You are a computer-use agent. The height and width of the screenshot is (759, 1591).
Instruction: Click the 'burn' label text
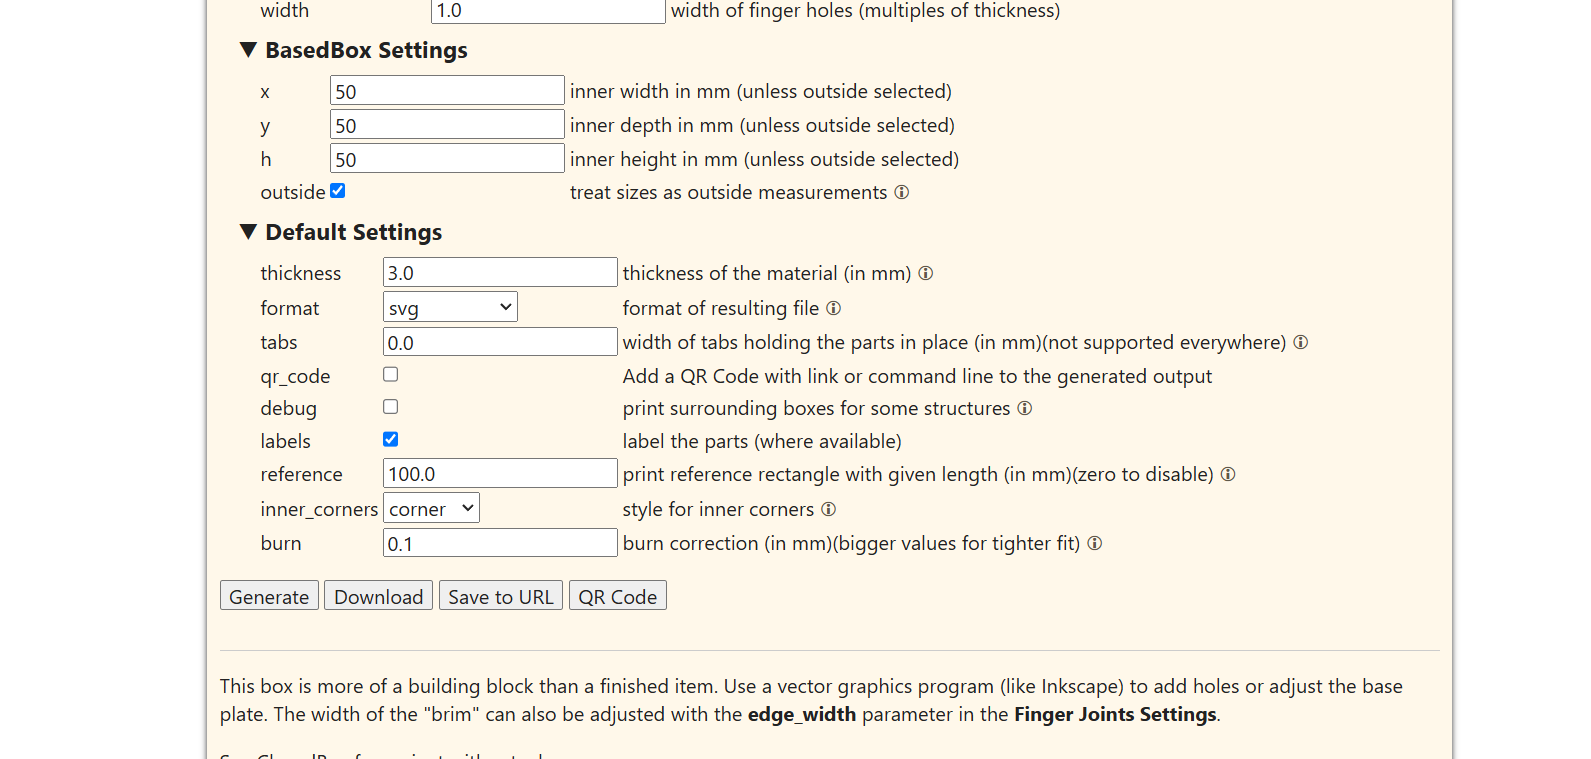281,543
